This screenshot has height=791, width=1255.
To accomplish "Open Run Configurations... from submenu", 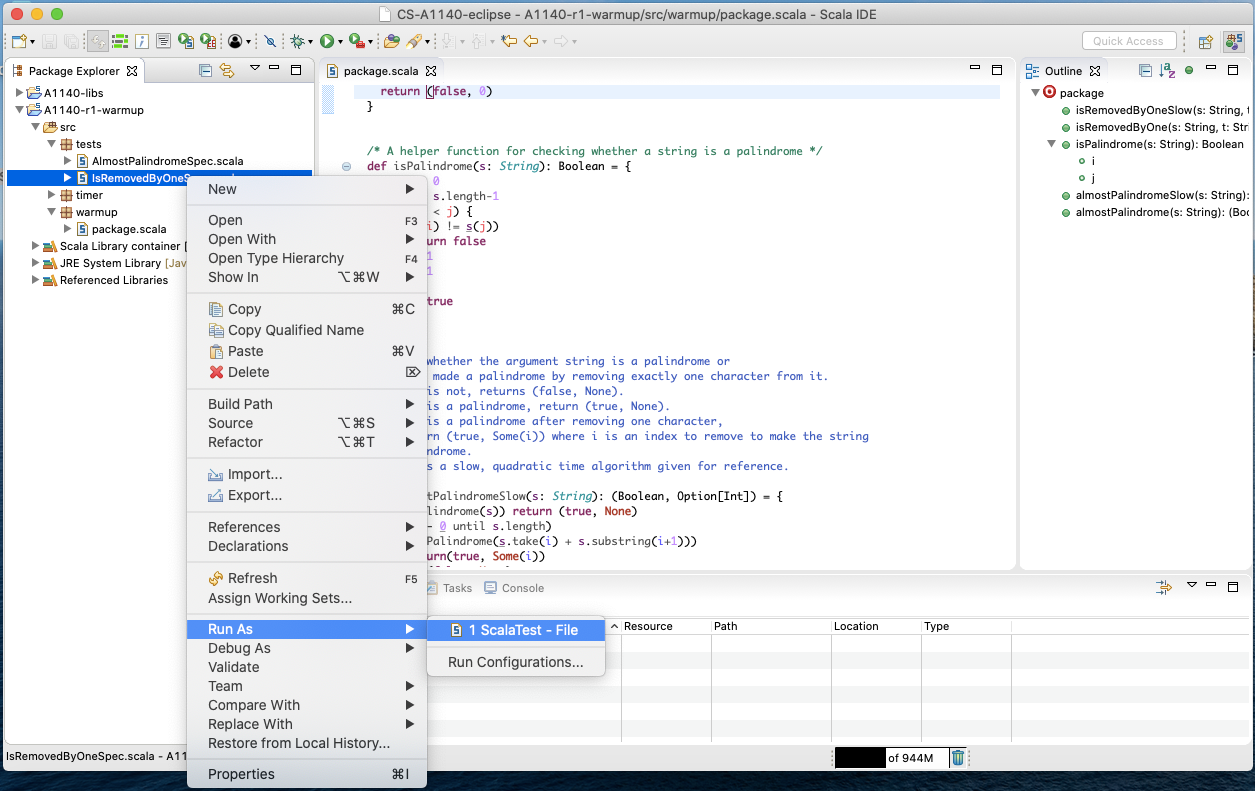I will (515, 662).
